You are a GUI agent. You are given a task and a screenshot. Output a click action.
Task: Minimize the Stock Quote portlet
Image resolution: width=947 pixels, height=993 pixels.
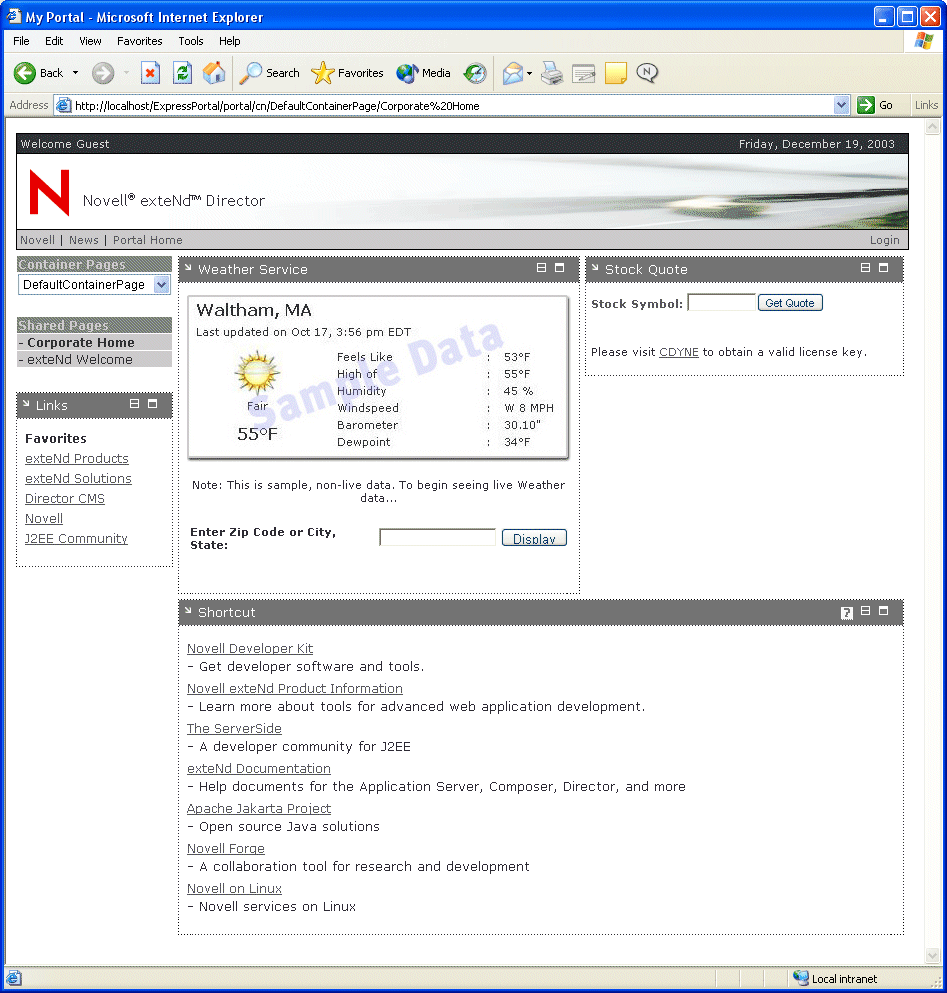(x=865, y=268)
